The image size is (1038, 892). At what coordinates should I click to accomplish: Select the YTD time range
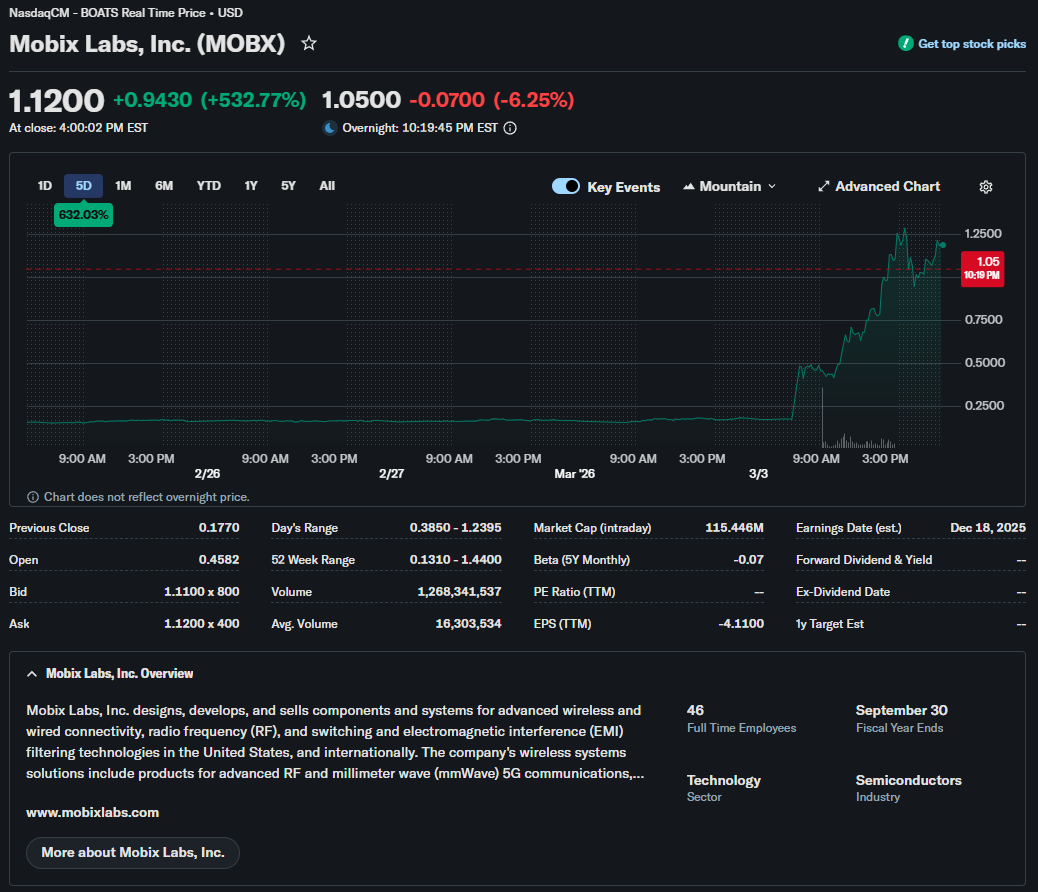(209, 186)
